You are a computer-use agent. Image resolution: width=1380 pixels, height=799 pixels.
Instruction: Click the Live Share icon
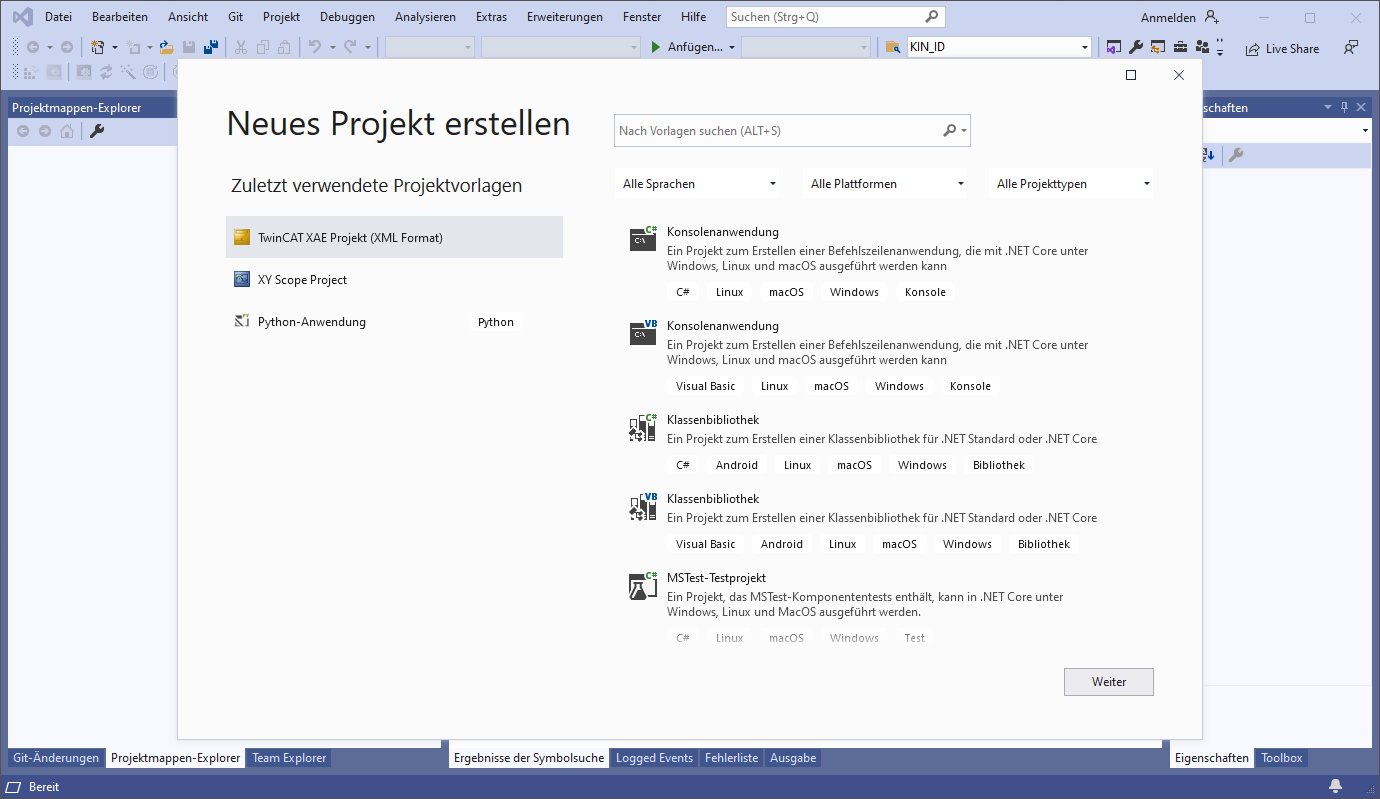[x=1253, y=49]
